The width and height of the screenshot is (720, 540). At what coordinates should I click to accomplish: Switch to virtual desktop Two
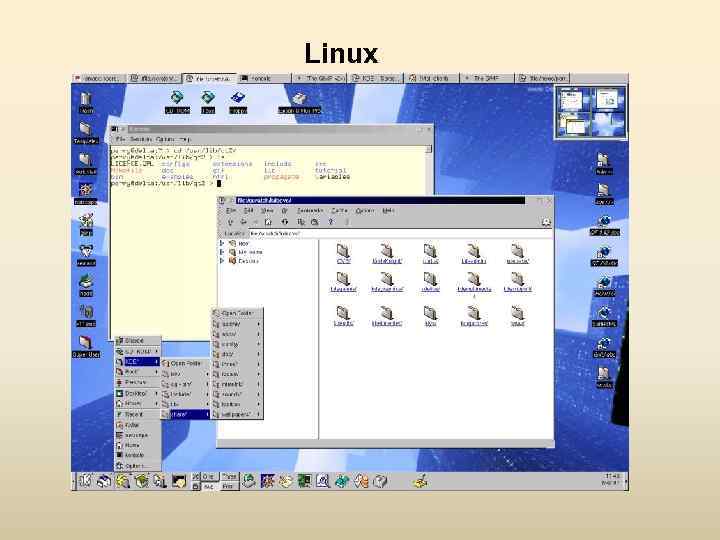pyautogui.click(x=208, y=486)
